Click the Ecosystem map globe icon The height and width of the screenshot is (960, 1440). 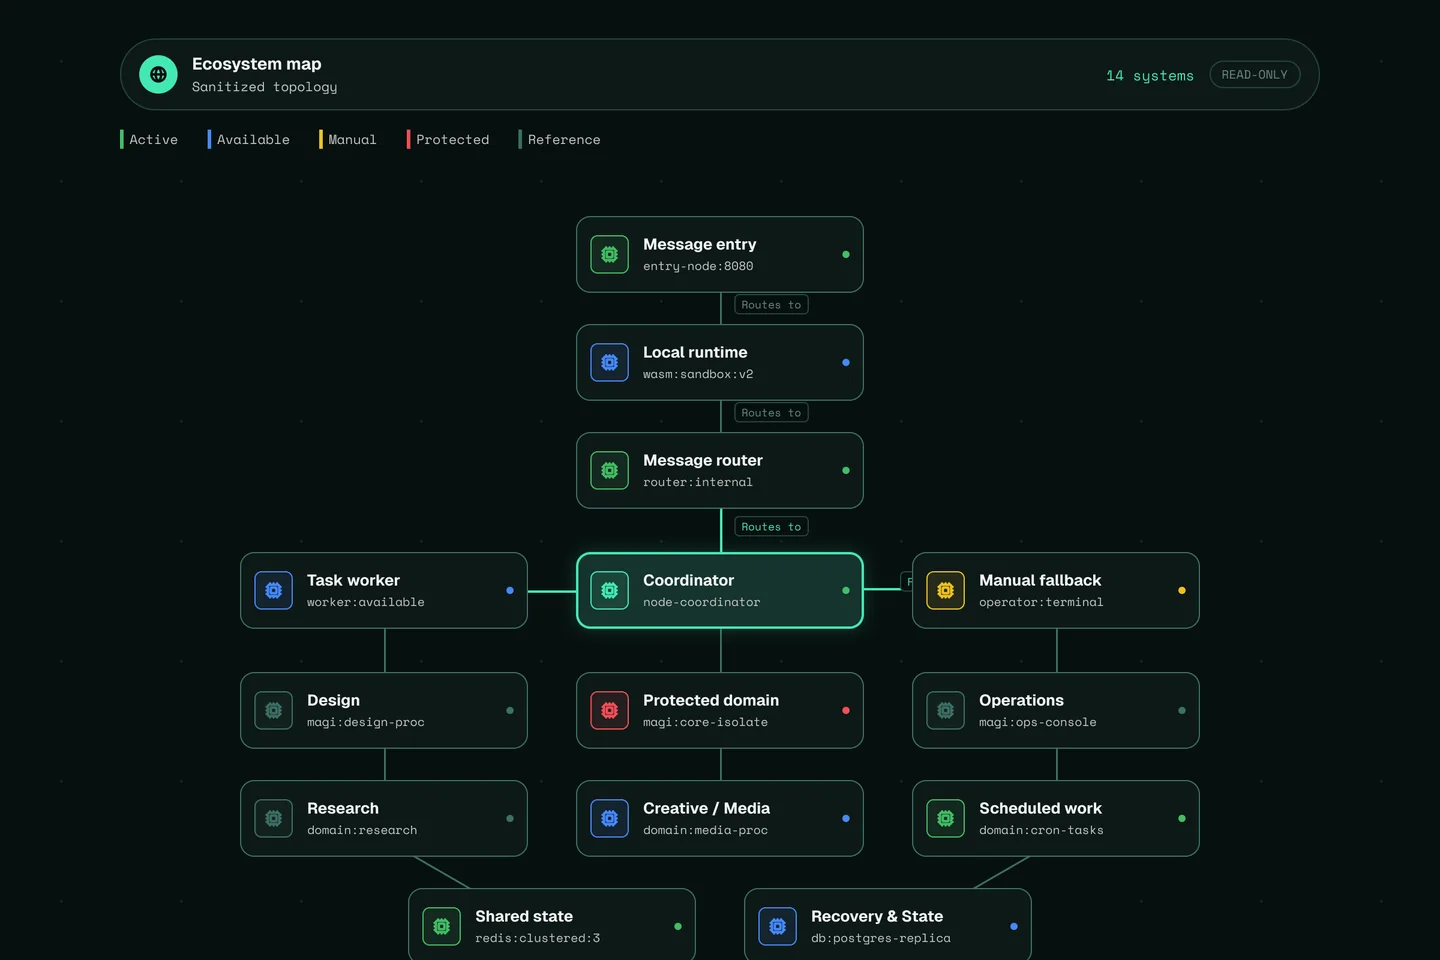(x=158, y=74)
